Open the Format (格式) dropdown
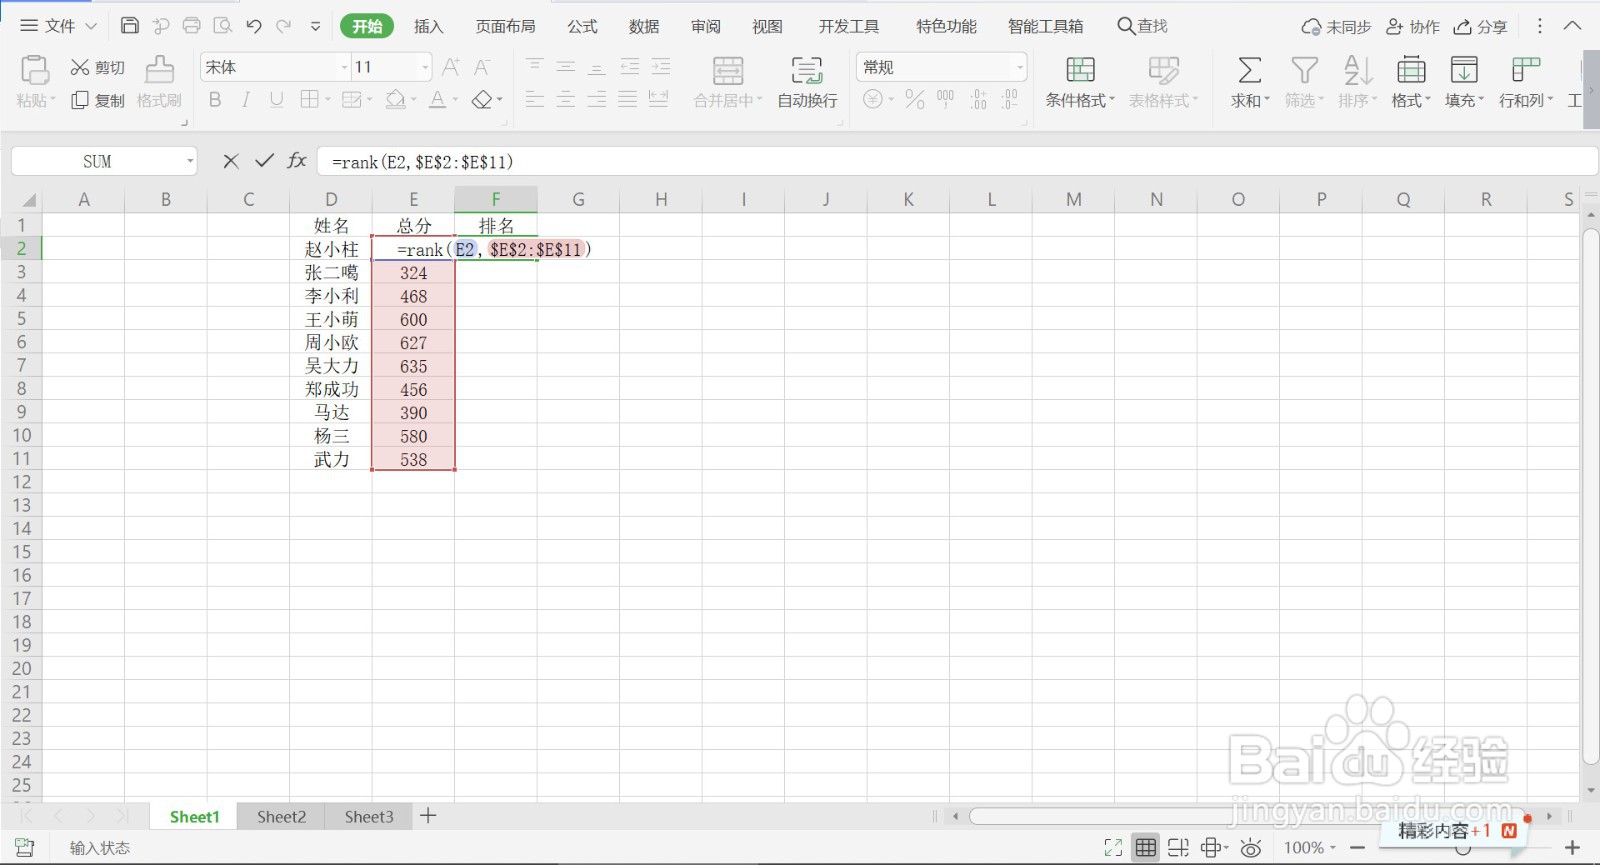The image size is (1600, 865). pos(1411,82)
